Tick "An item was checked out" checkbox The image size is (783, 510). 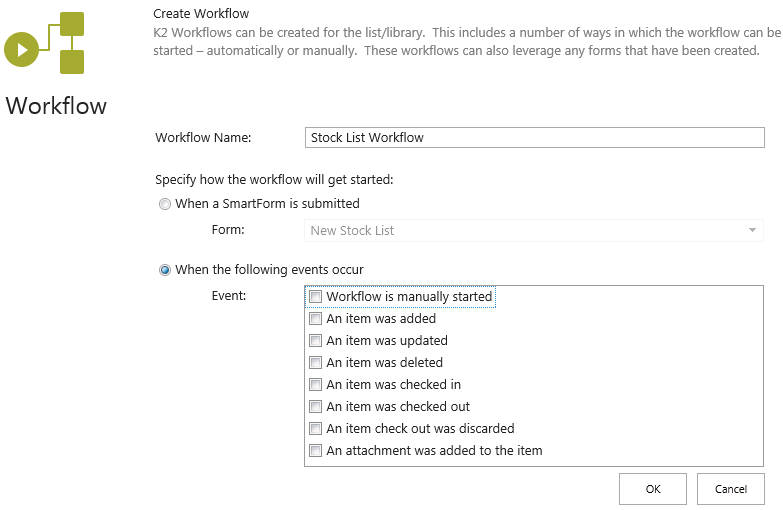[316, 407]
